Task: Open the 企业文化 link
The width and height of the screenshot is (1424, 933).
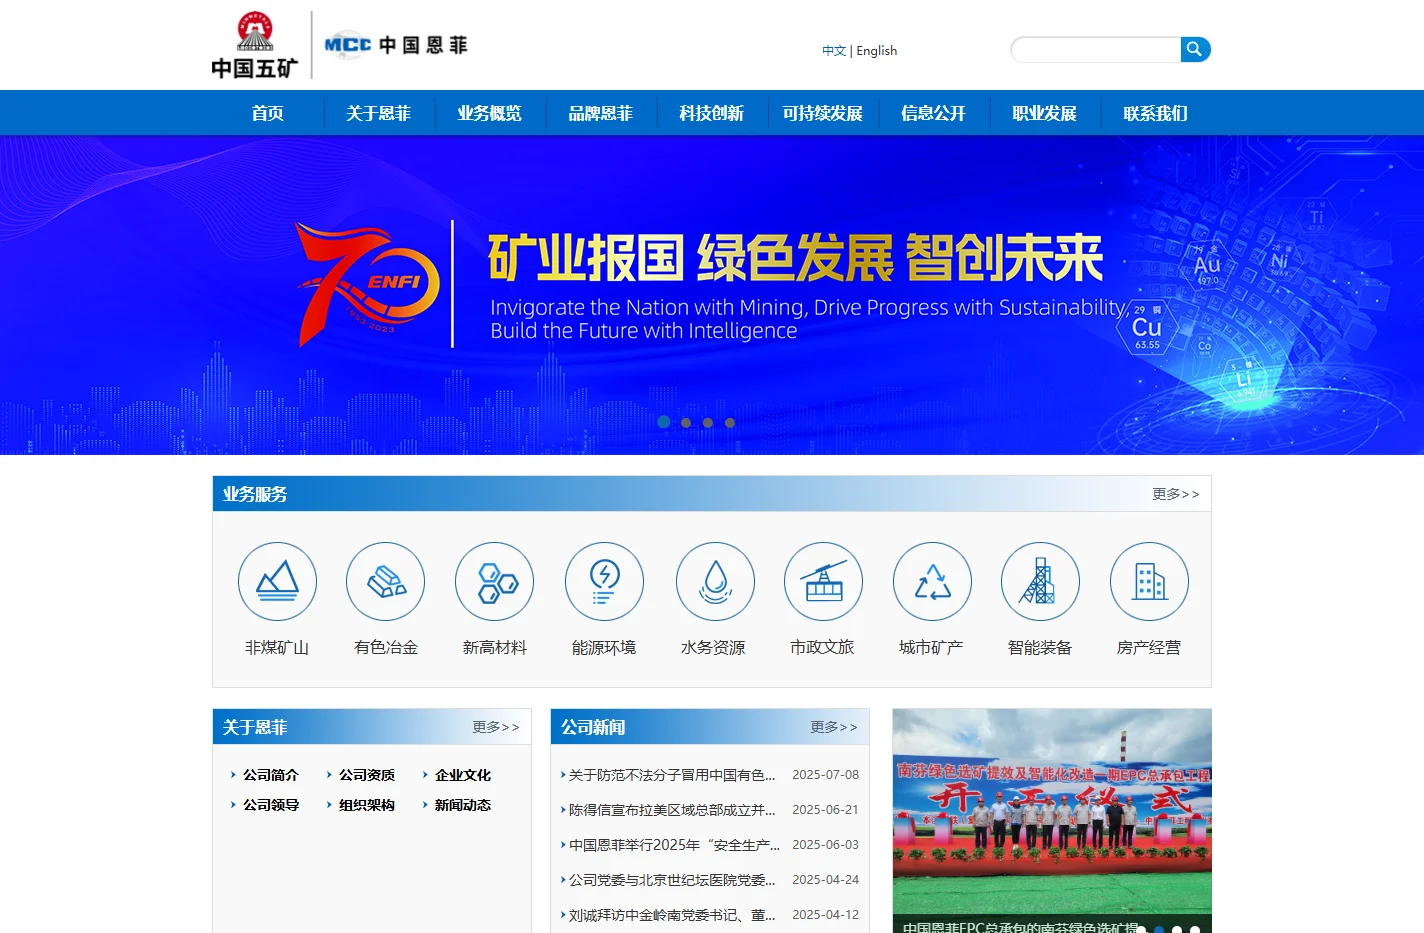Action: tap(462, 775)
